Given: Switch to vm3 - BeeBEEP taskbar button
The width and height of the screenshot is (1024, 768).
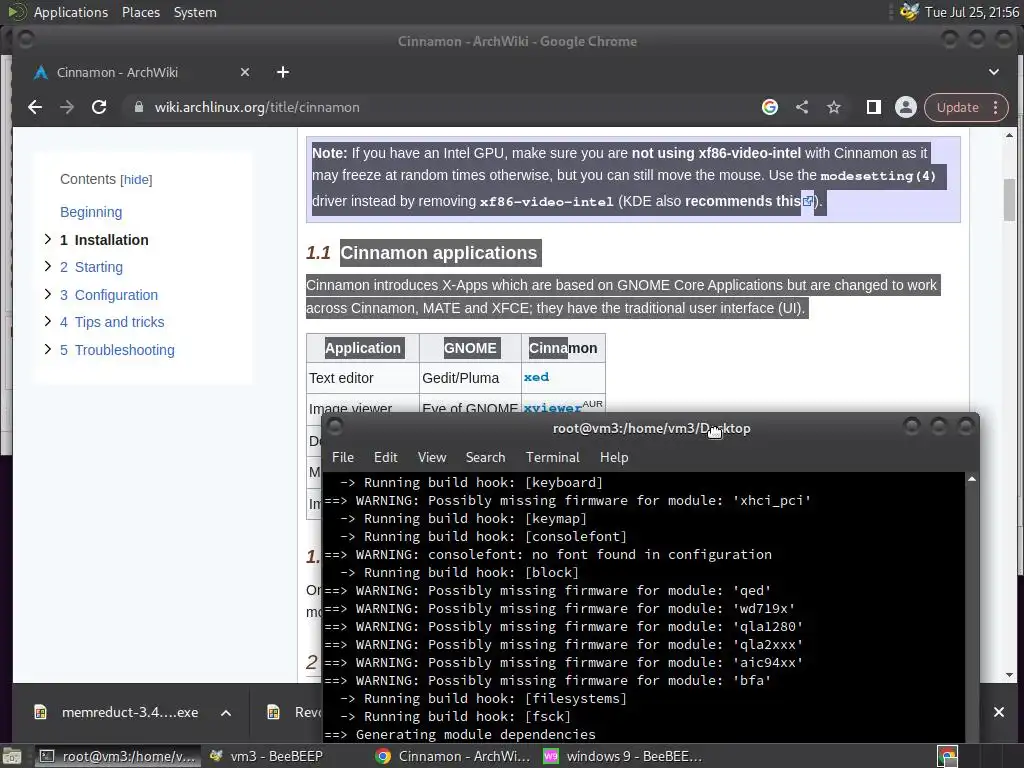Looking at the screenshot, I should point(267,756).
